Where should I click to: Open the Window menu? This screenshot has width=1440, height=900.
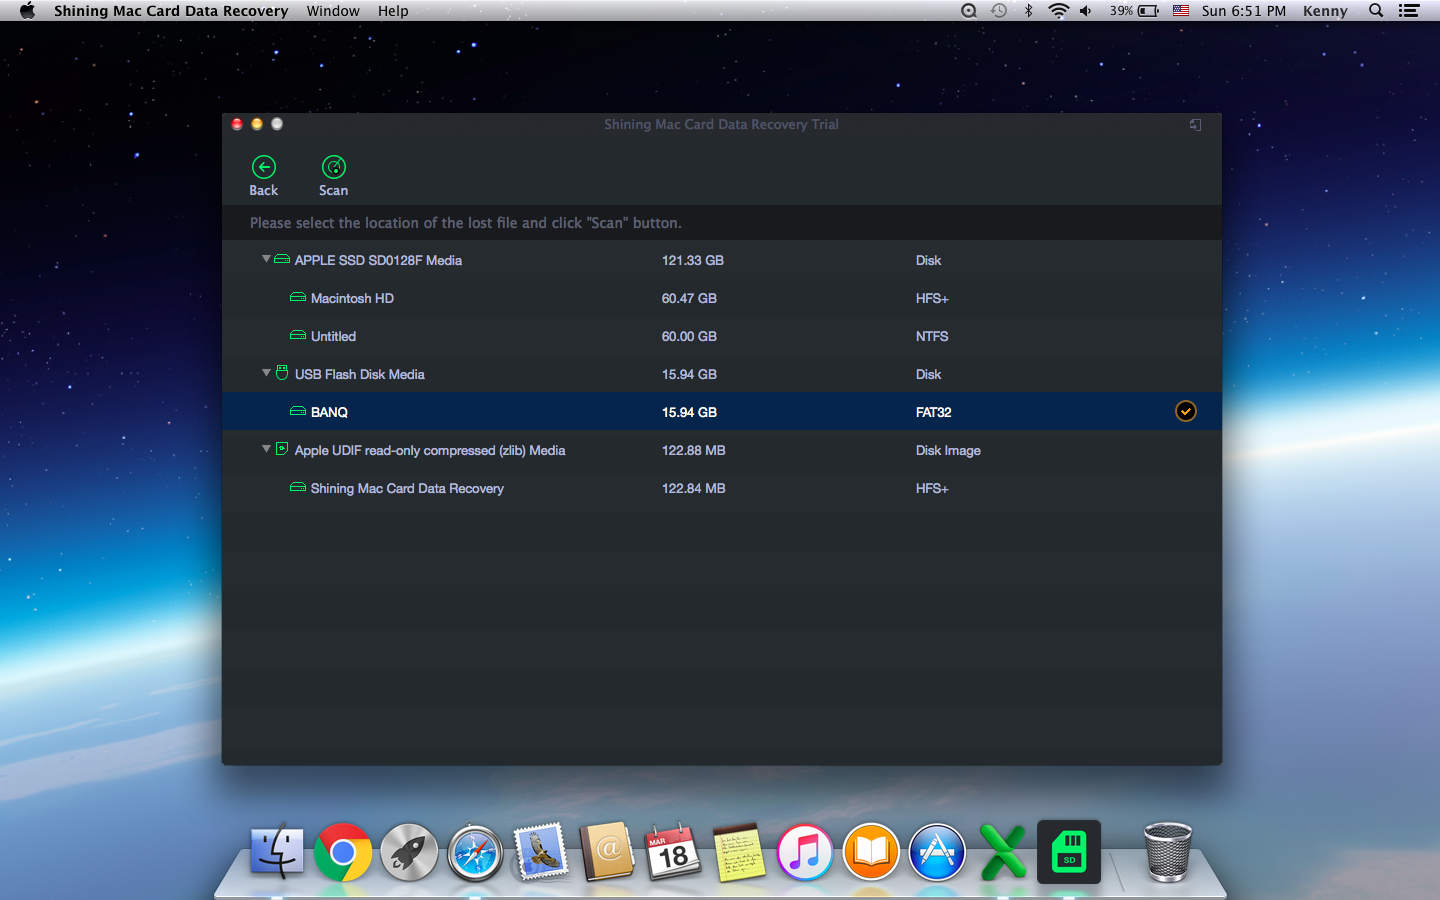tap(333, 11)
